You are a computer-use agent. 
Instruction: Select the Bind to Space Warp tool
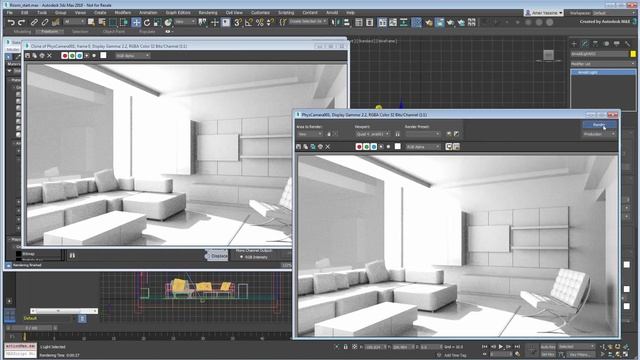(x=56, y=22)
